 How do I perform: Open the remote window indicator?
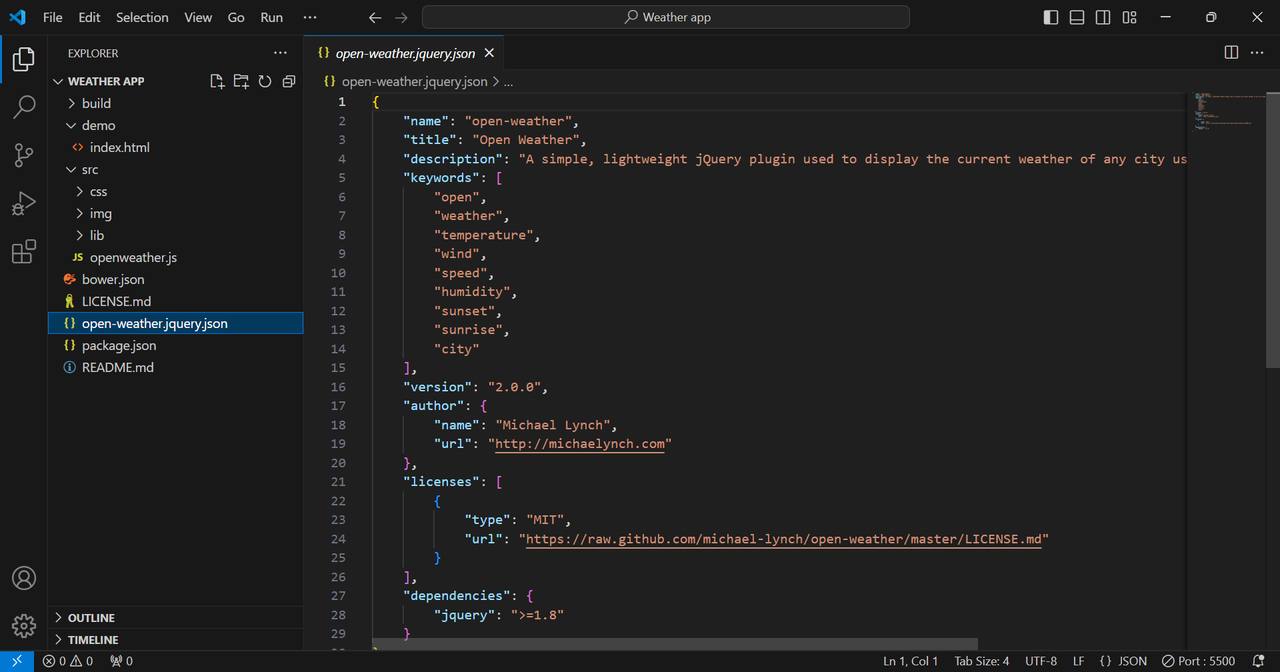click(17, 661)
